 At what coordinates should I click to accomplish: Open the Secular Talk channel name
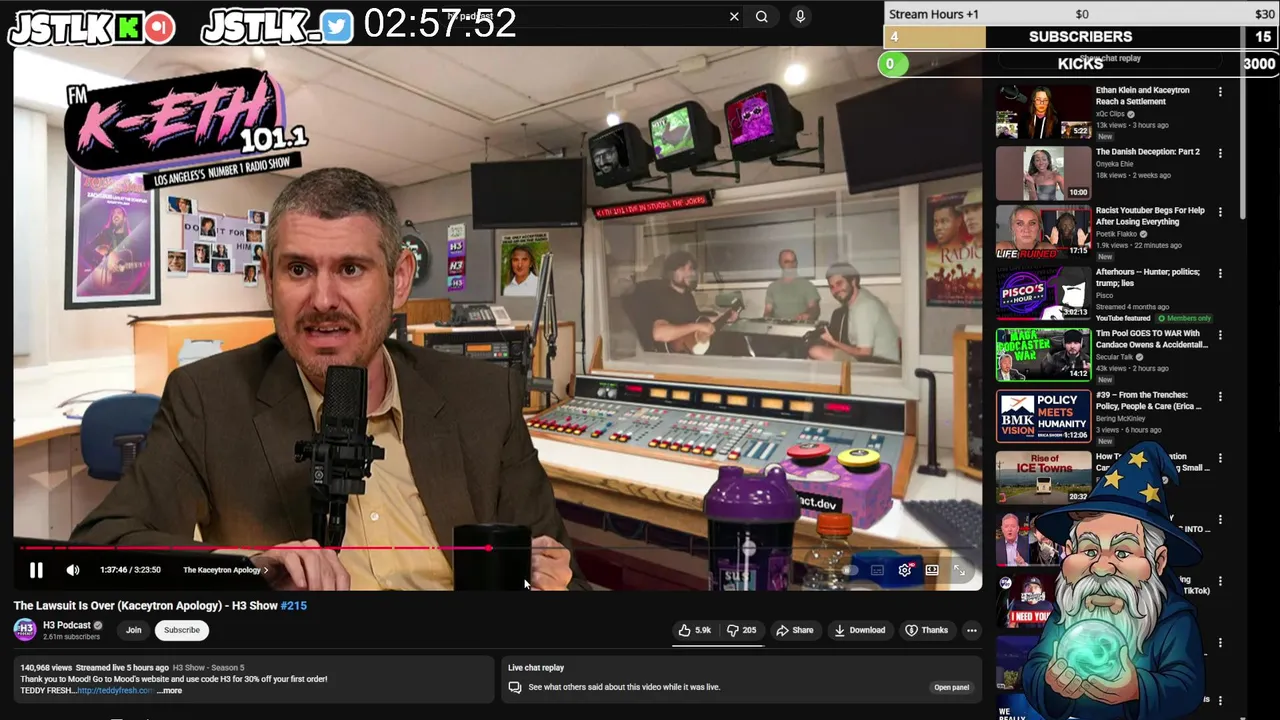1116,358
